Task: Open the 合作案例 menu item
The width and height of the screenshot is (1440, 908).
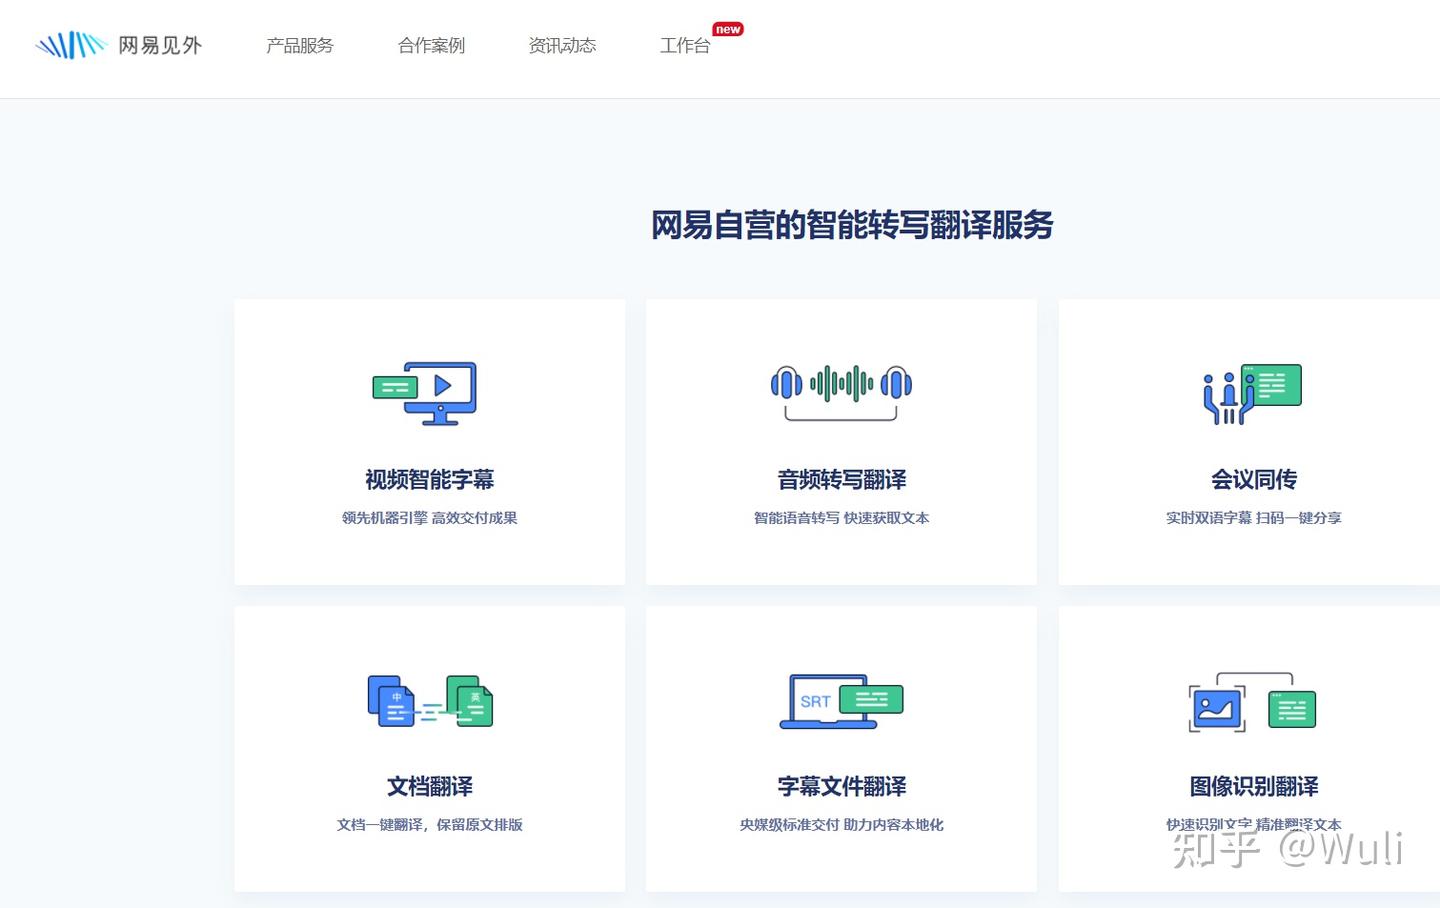Action: (x=431, y=45)
